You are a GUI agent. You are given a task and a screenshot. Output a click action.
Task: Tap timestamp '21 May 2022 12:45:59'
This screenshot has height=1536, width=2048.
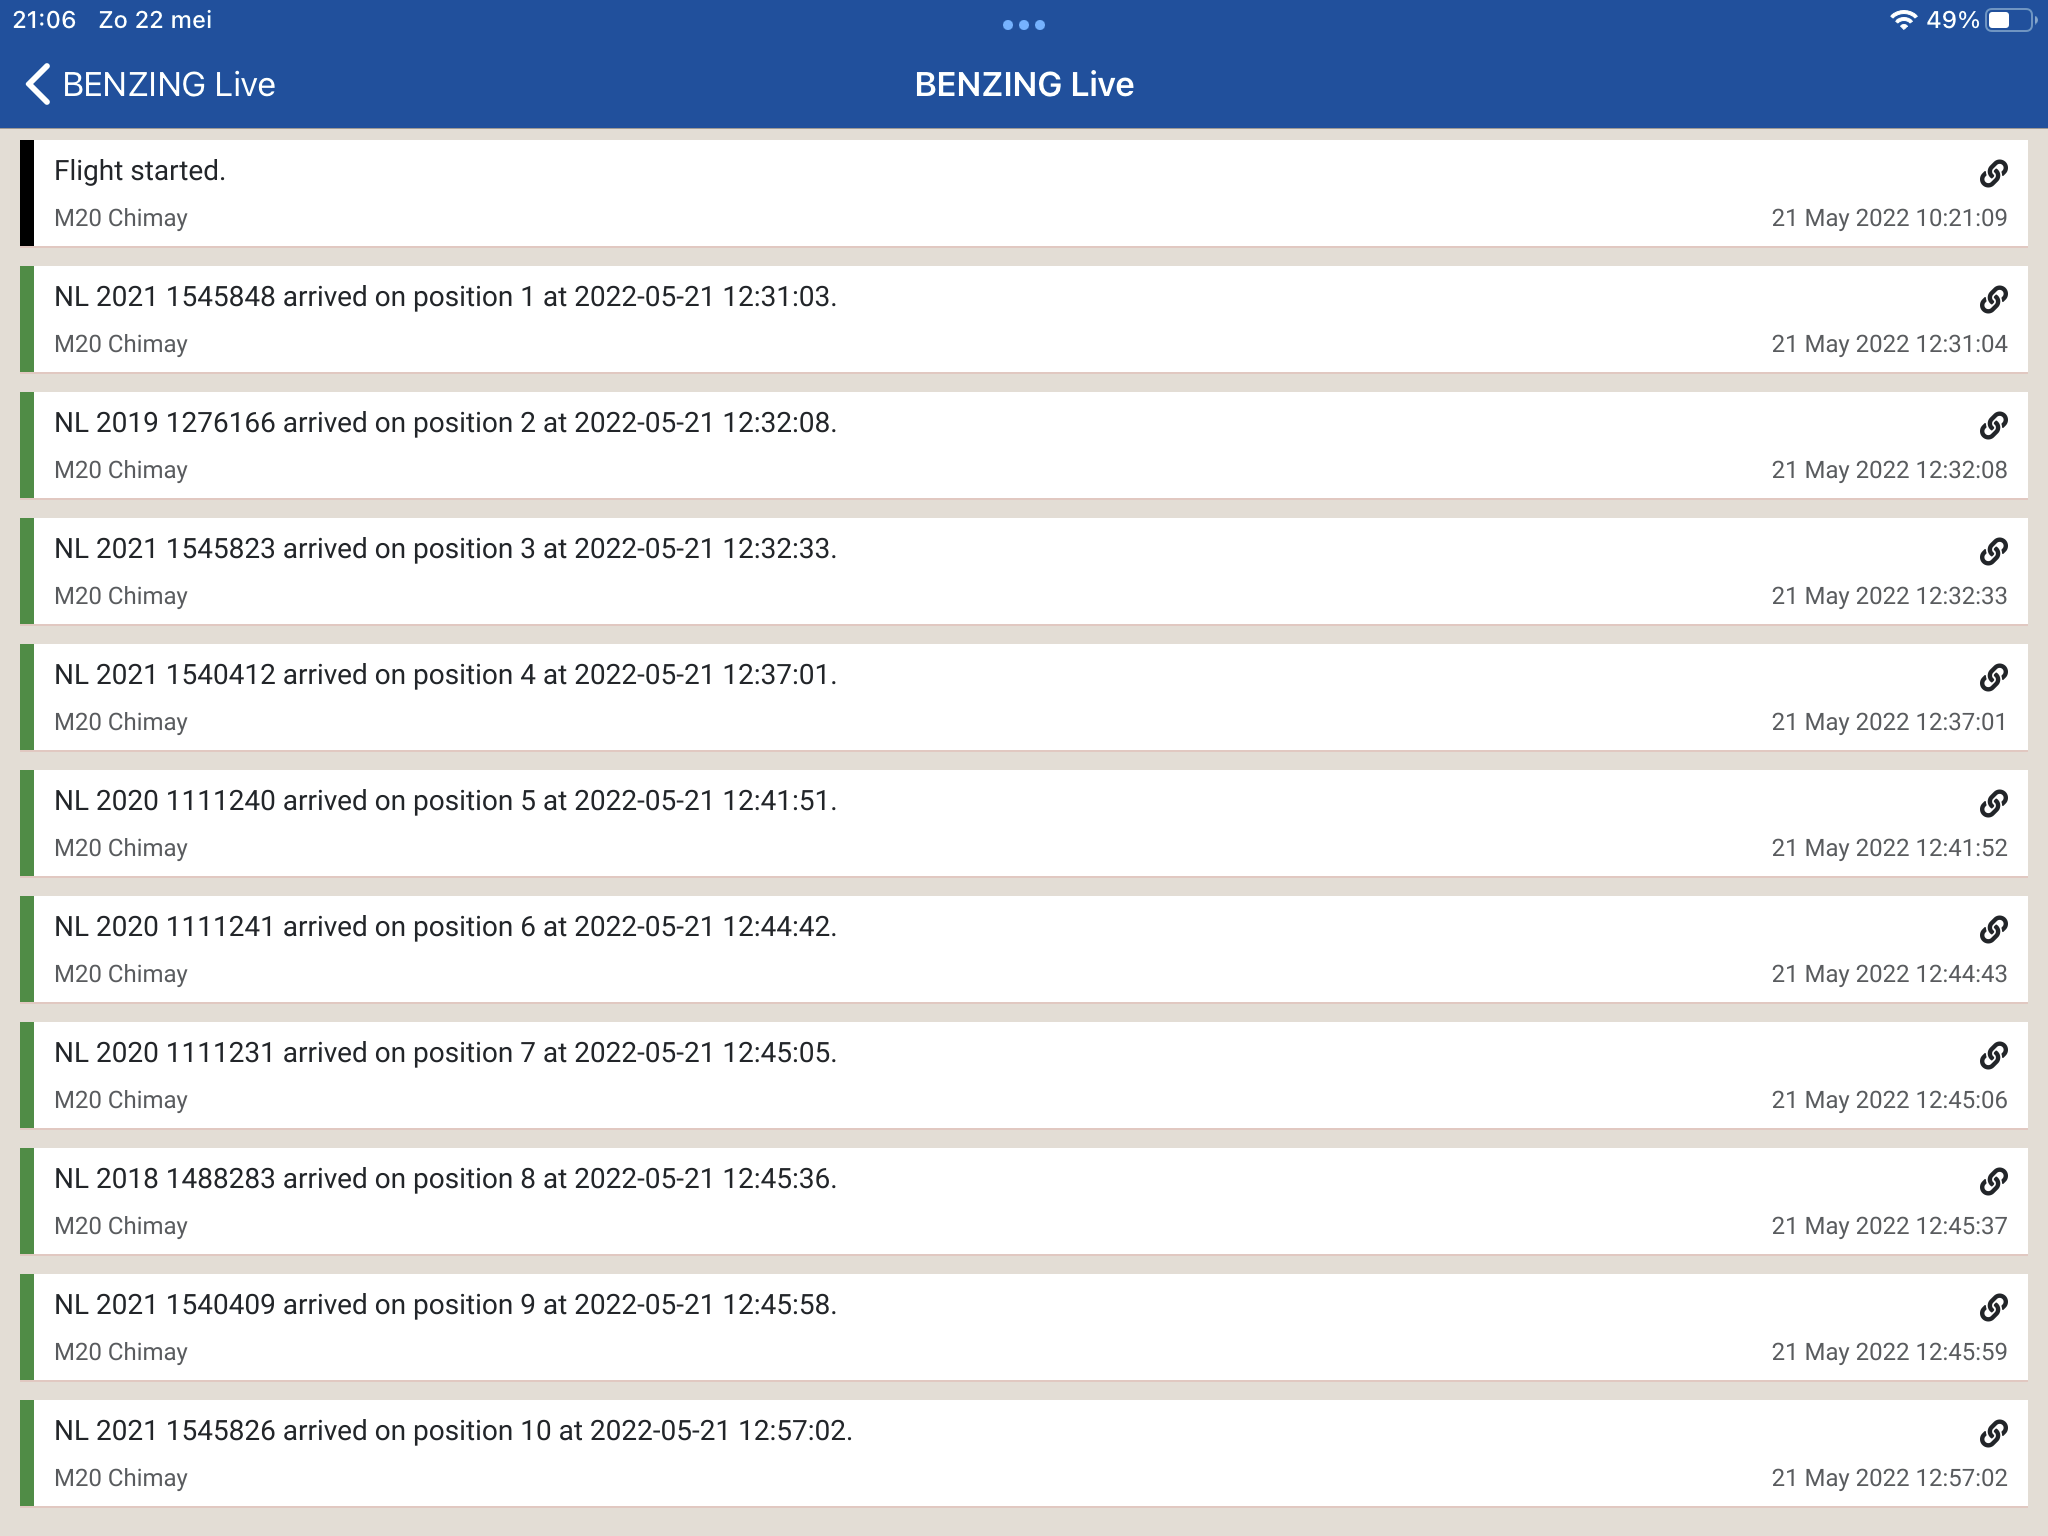tap(1889, 1352)
